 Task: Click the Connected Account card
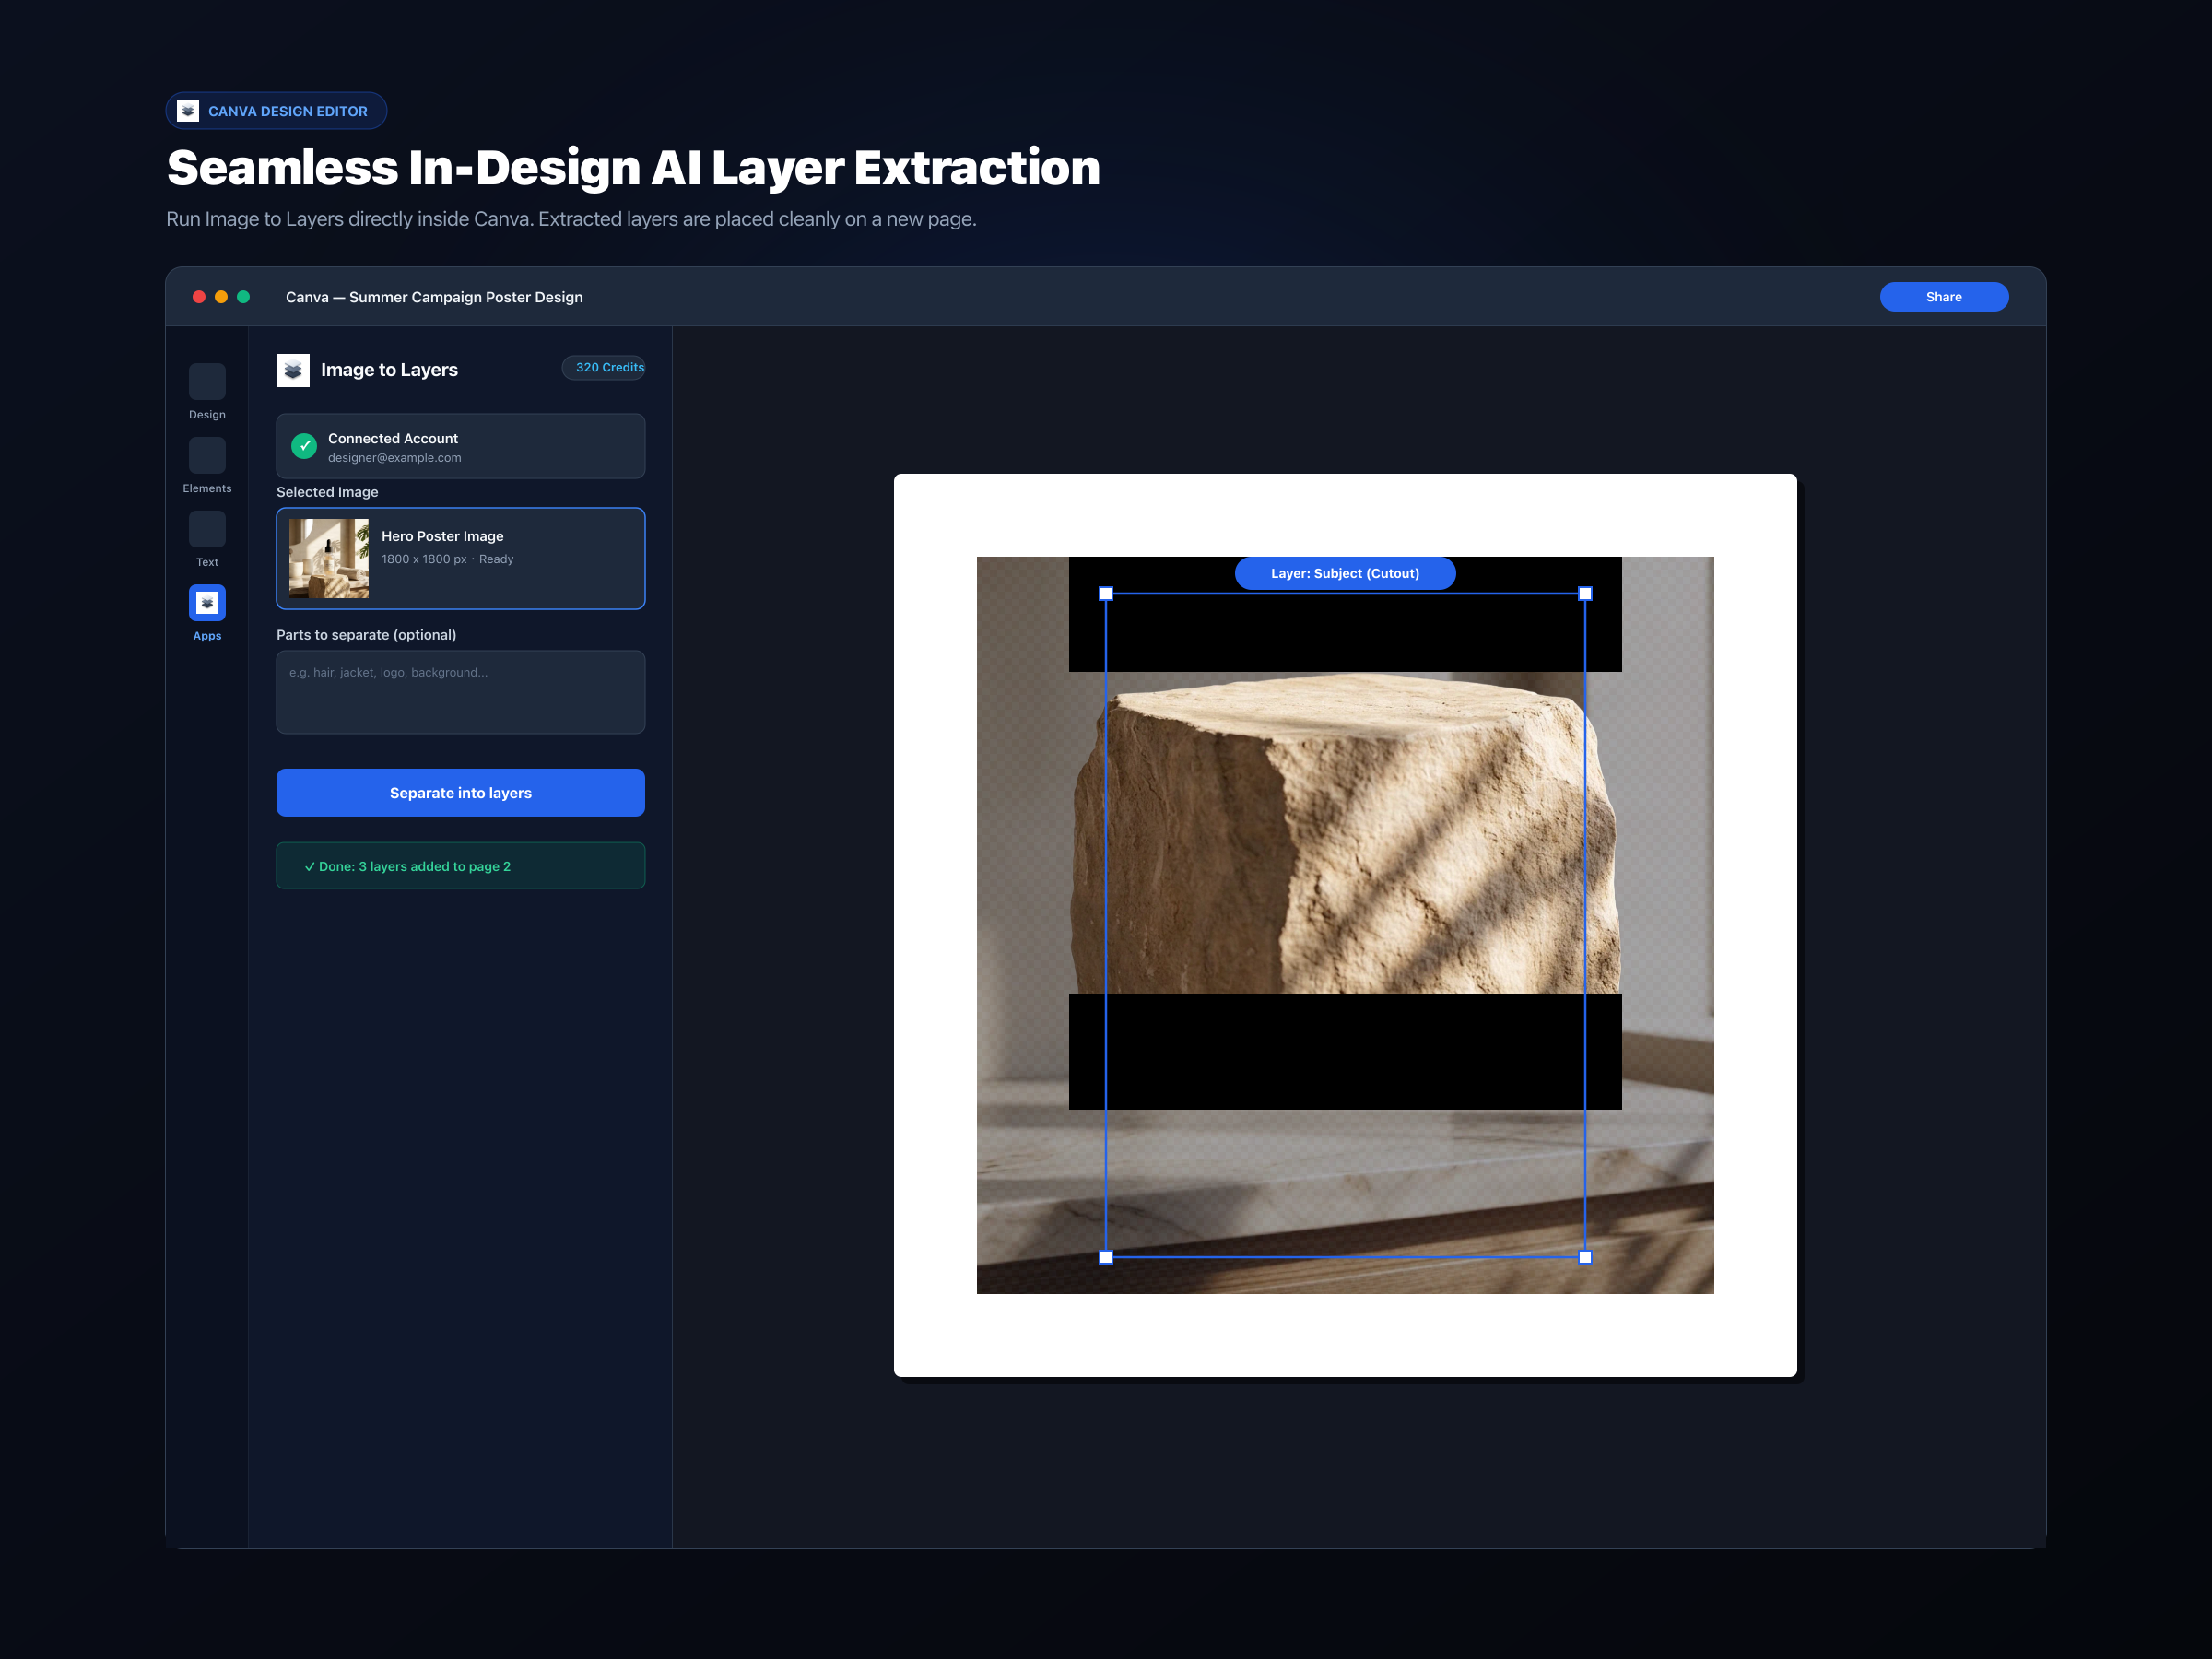pyautogui.click(x=460, y=446)
